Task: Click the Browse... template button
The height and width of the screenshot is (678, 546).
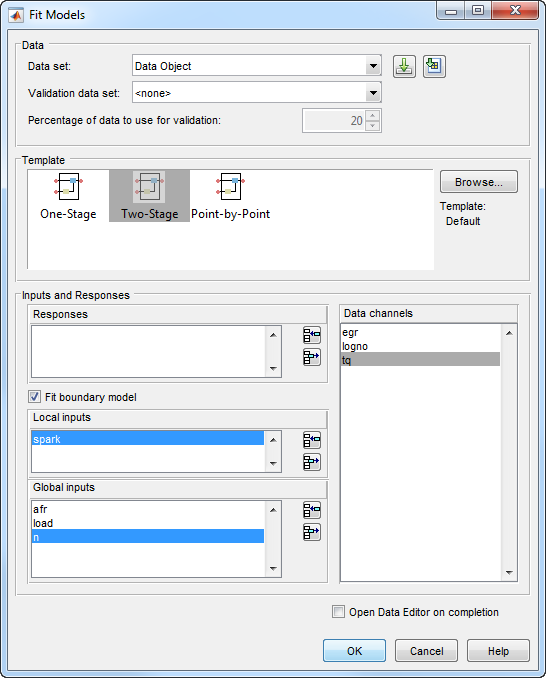Action: (x=479, y=182)
